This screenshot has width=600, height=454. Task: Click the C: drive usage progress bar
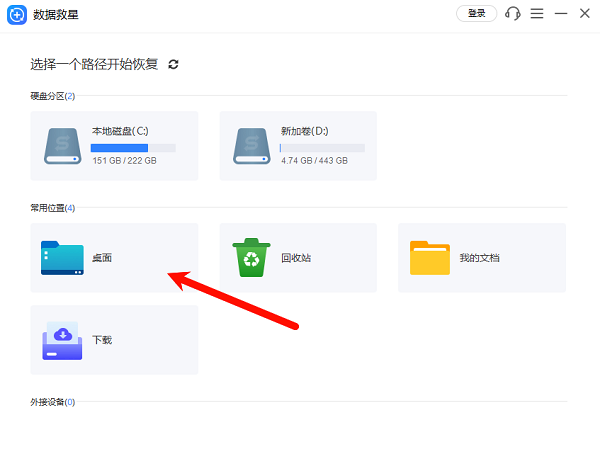pyautogui.click(x=133, y=148)
